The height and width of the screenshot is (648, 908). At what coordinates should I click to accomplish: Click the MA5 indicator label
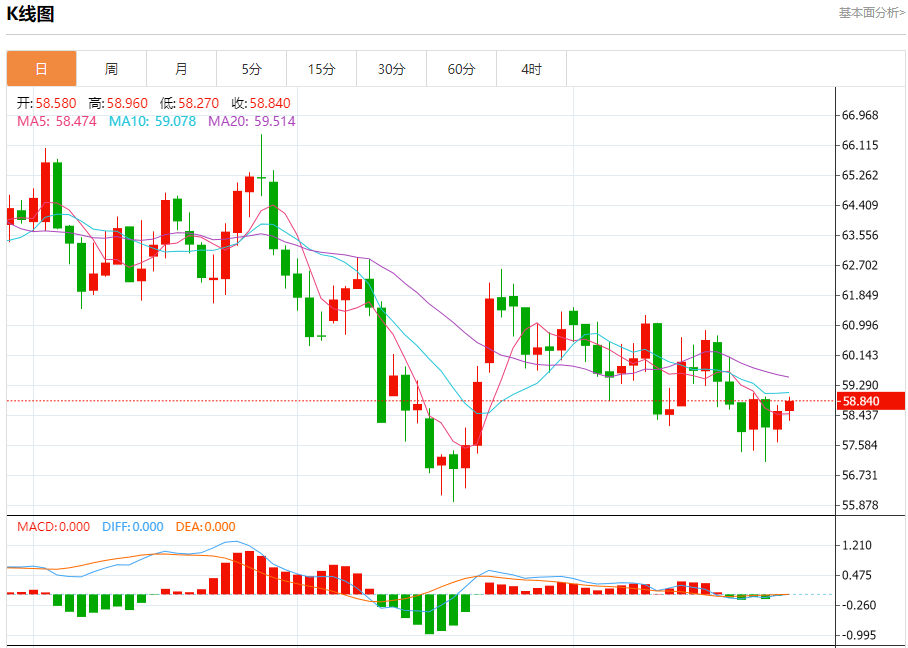(x=56, y=121)
